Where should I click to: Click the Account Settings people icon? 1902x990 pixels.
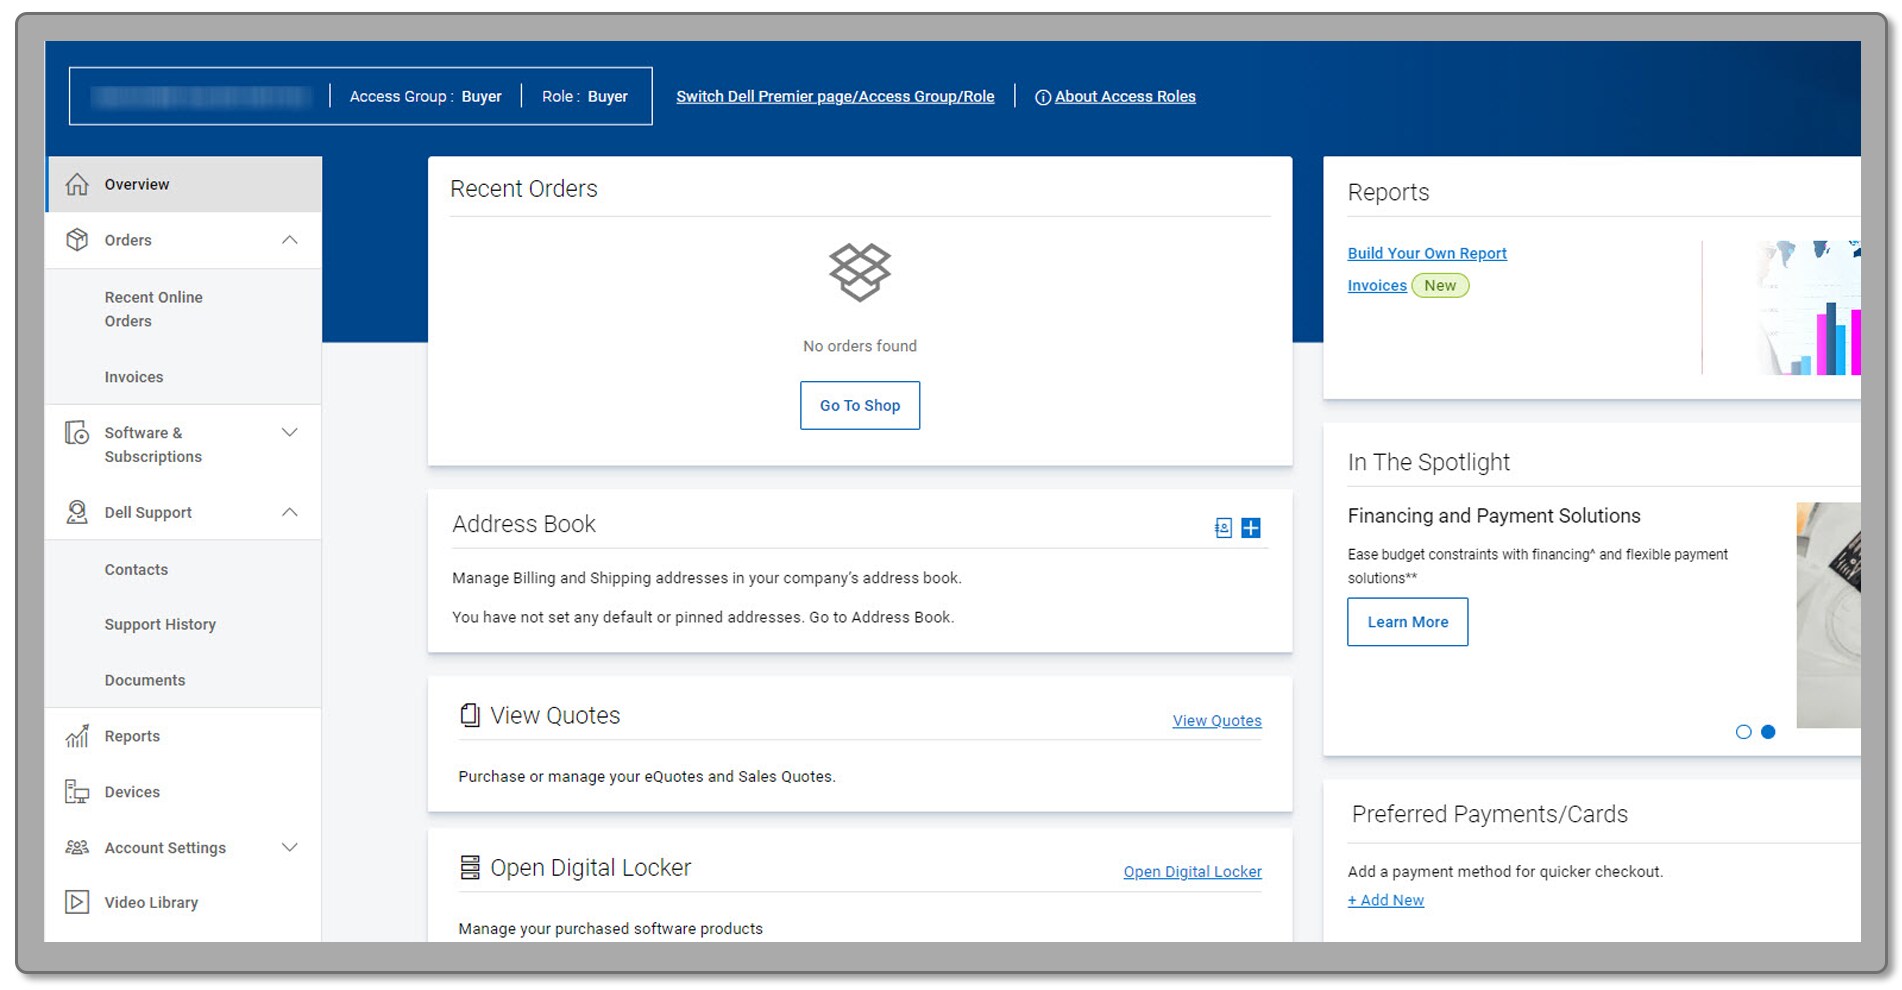coord(77,847)
